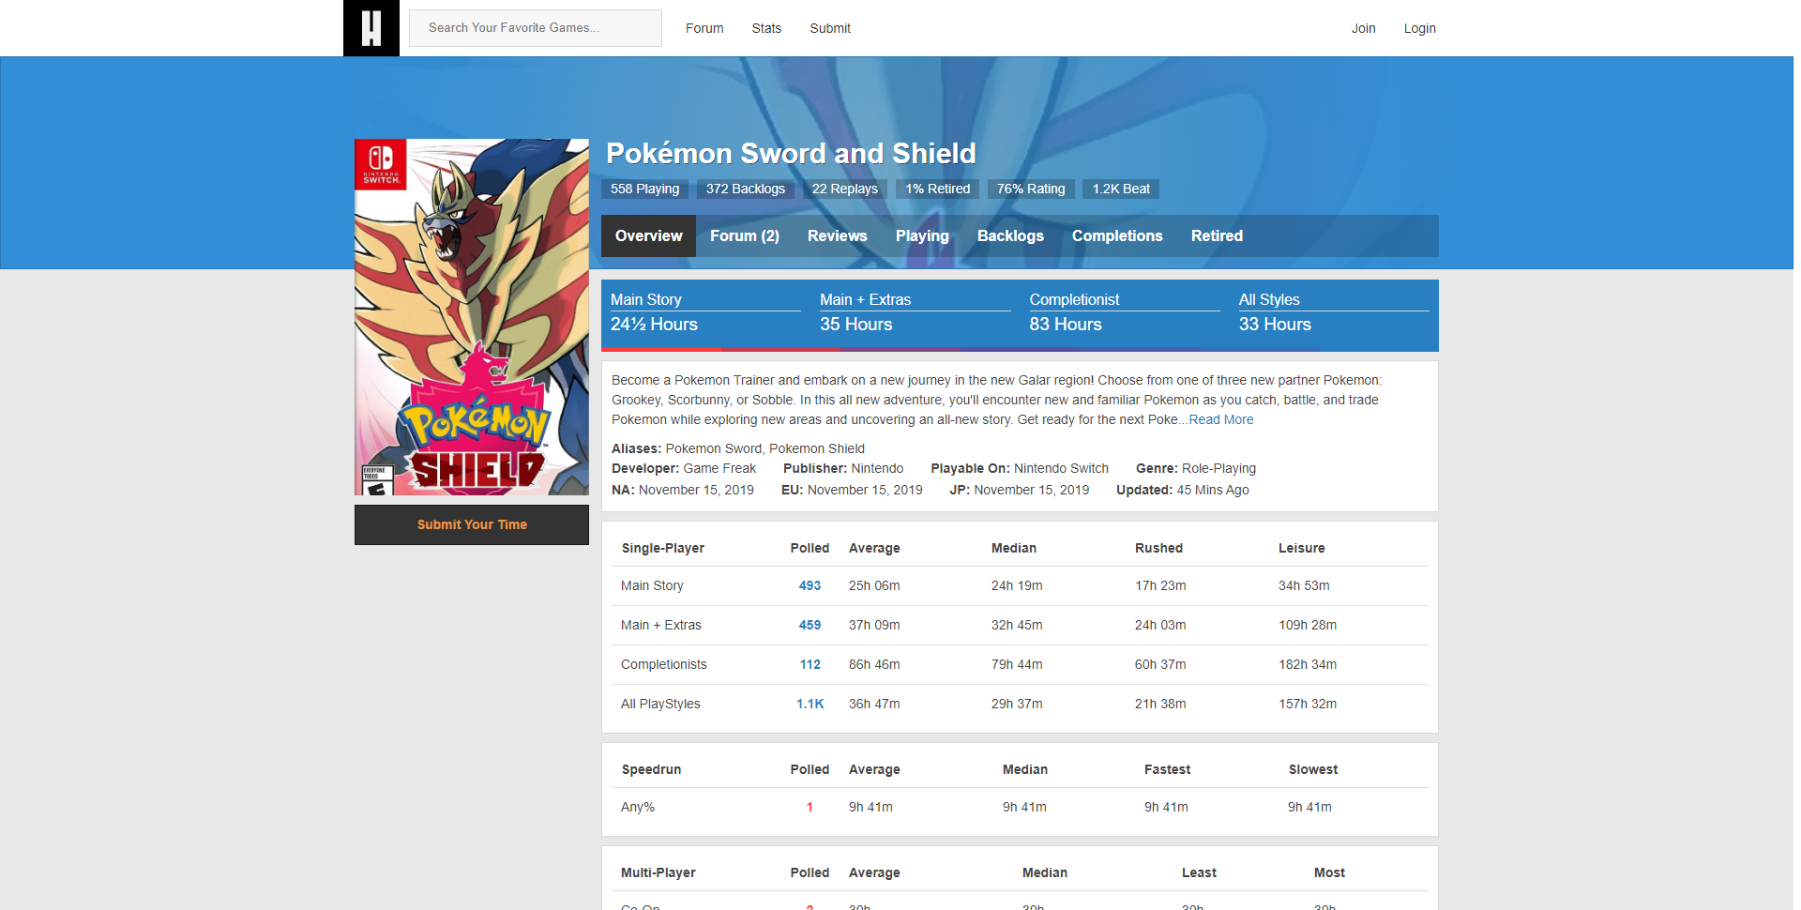Image resolution: width=1801 pixels, height=910 pixels.
Task: View the Completions tab
Action: point(1117,236)
